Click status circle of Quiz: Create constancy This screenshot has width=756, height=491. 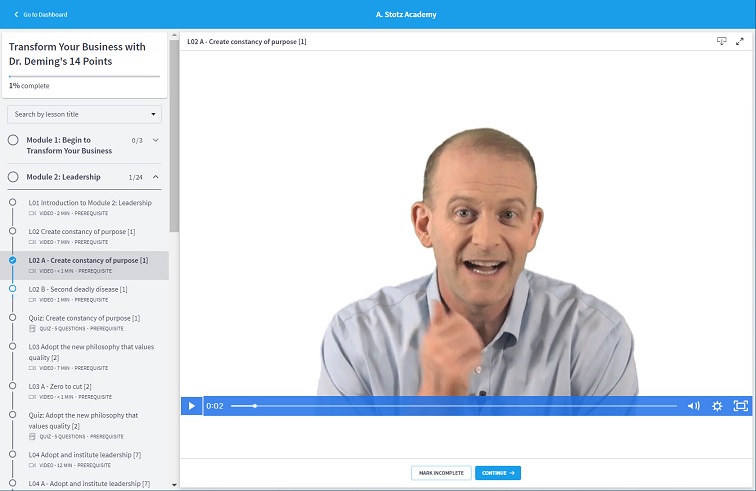coord(13,317)
